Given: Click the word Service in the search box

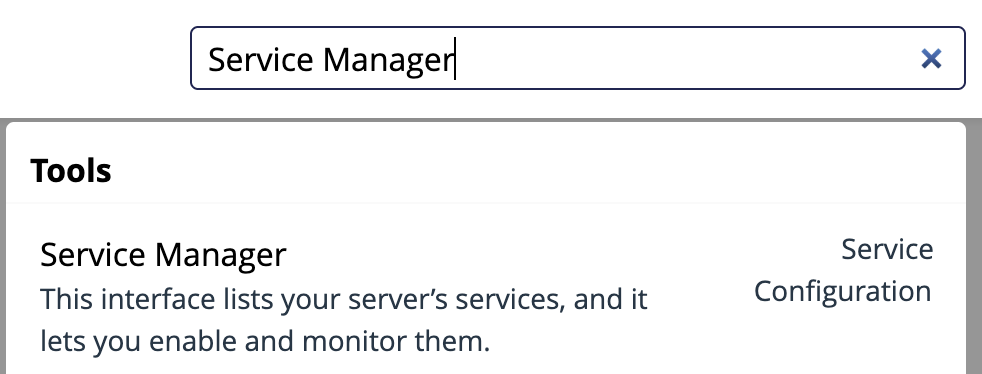Looking at the screenshot, I should click(261, 60).
